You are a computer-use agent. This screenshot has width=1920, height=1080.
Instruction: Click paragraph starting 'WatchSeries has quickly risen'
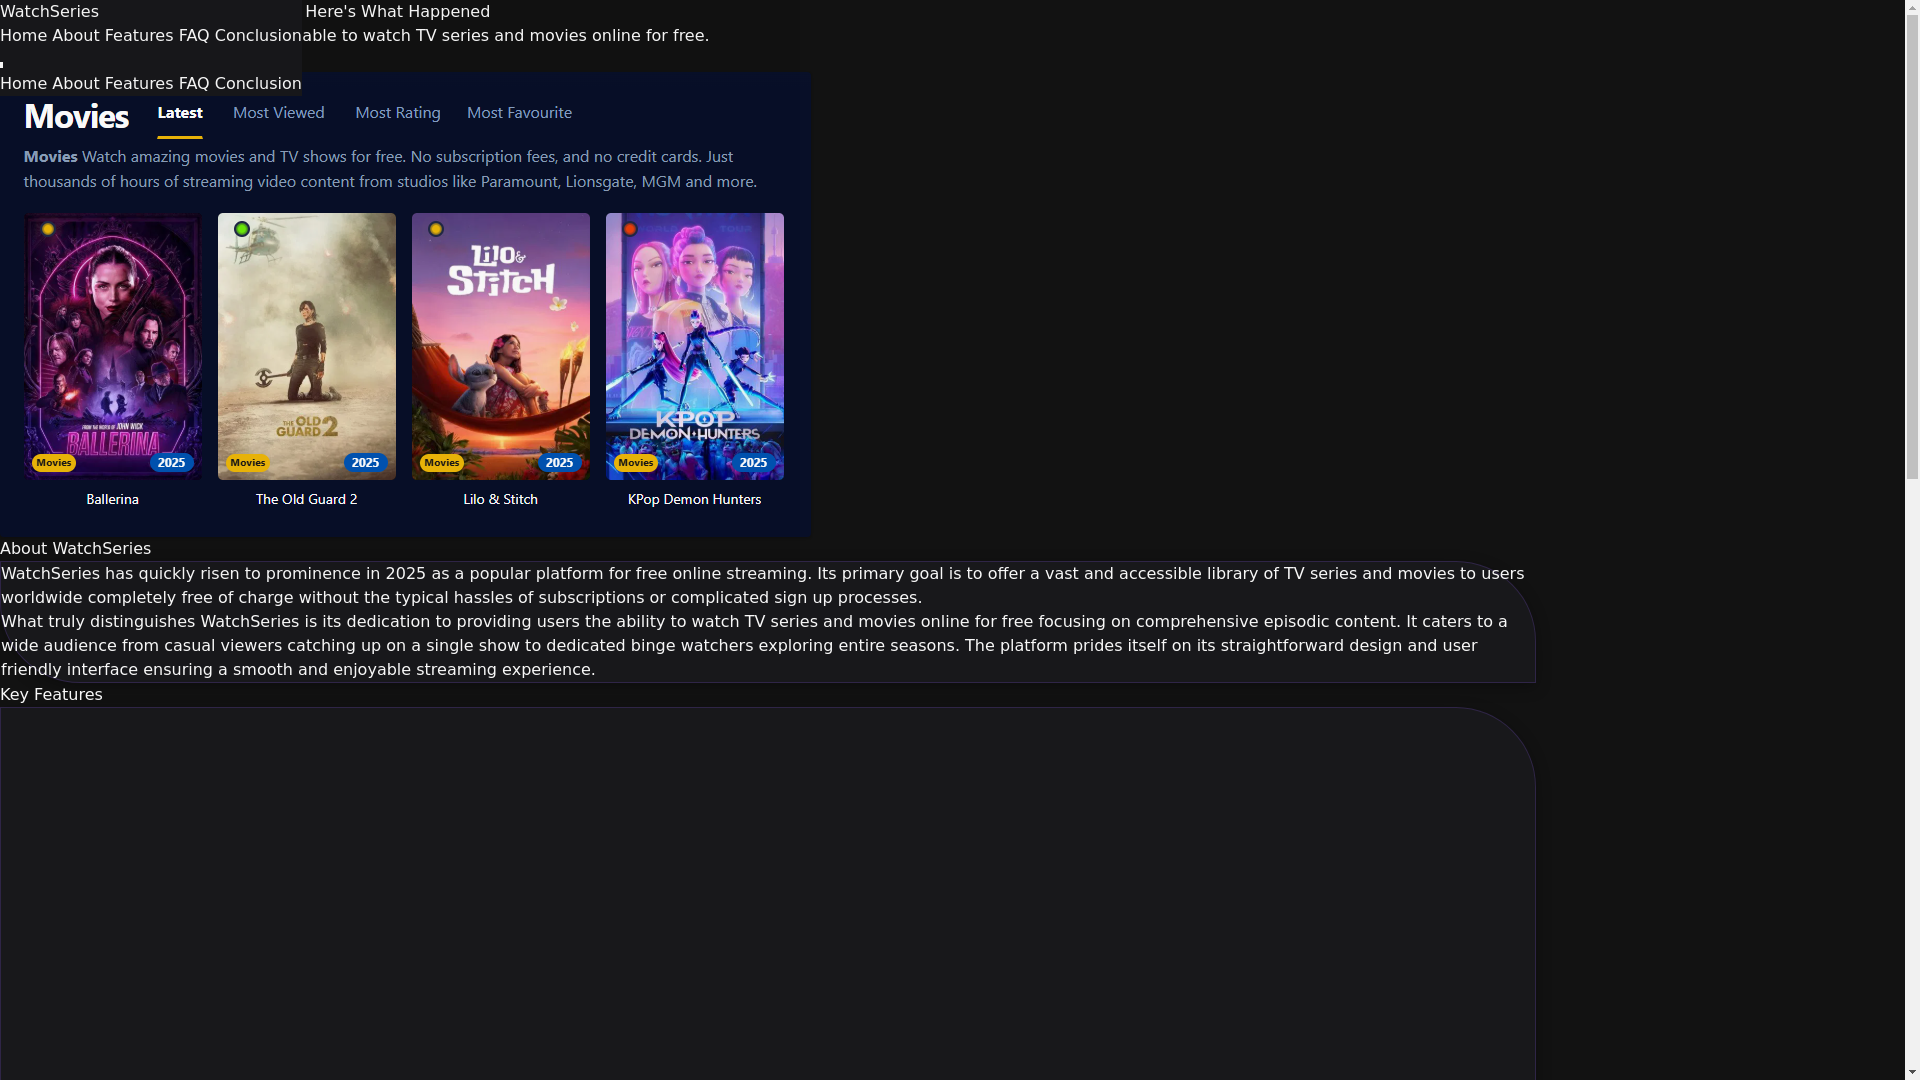[x=762, y=586]
